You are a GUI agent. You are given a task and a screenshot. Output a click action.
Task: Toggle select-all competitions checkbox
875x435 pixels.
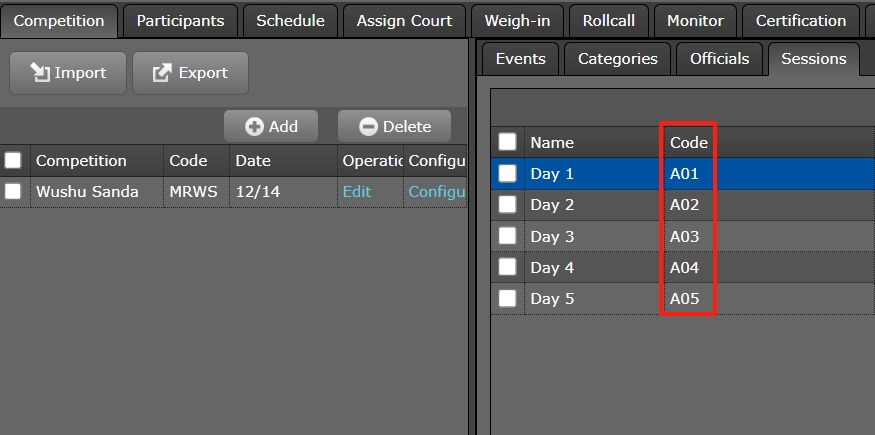tap(13, 160)
